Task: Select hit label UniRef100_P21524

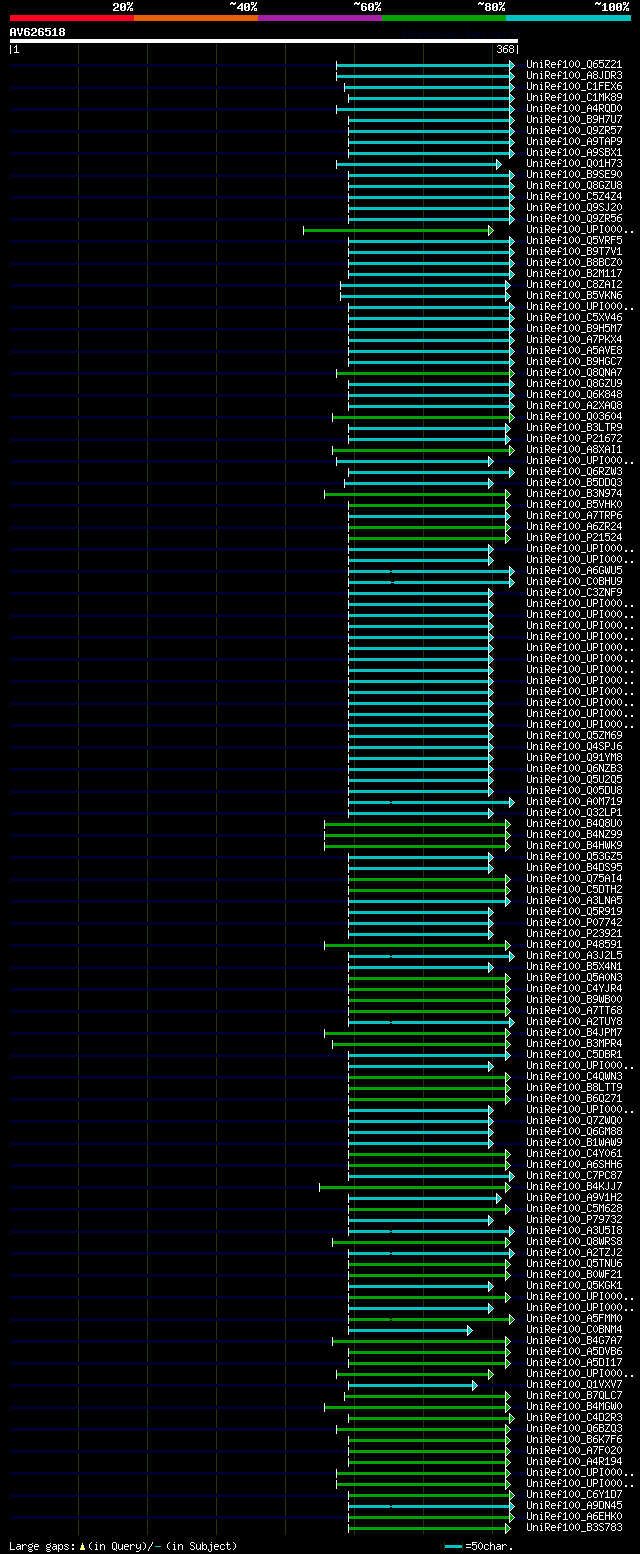Action: [x=574, y=537]
